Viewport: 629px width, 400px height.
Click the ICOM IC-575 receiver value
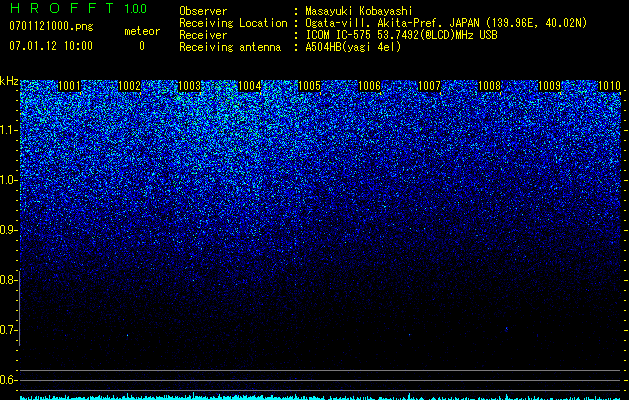[x=401, y=35]
